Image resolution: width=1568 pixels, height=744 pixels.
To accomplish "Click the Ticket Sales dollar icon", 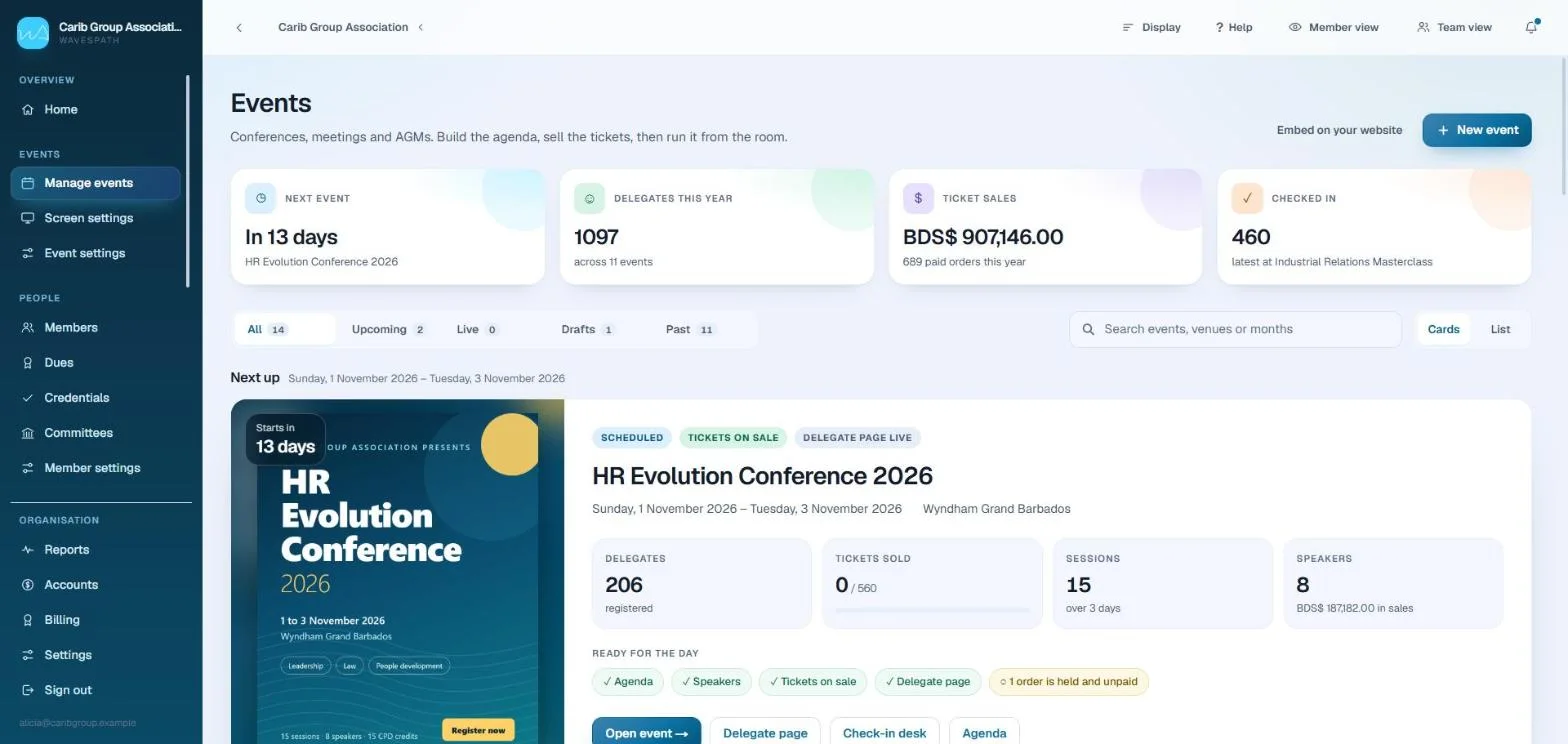I will [x=918, y=198].
